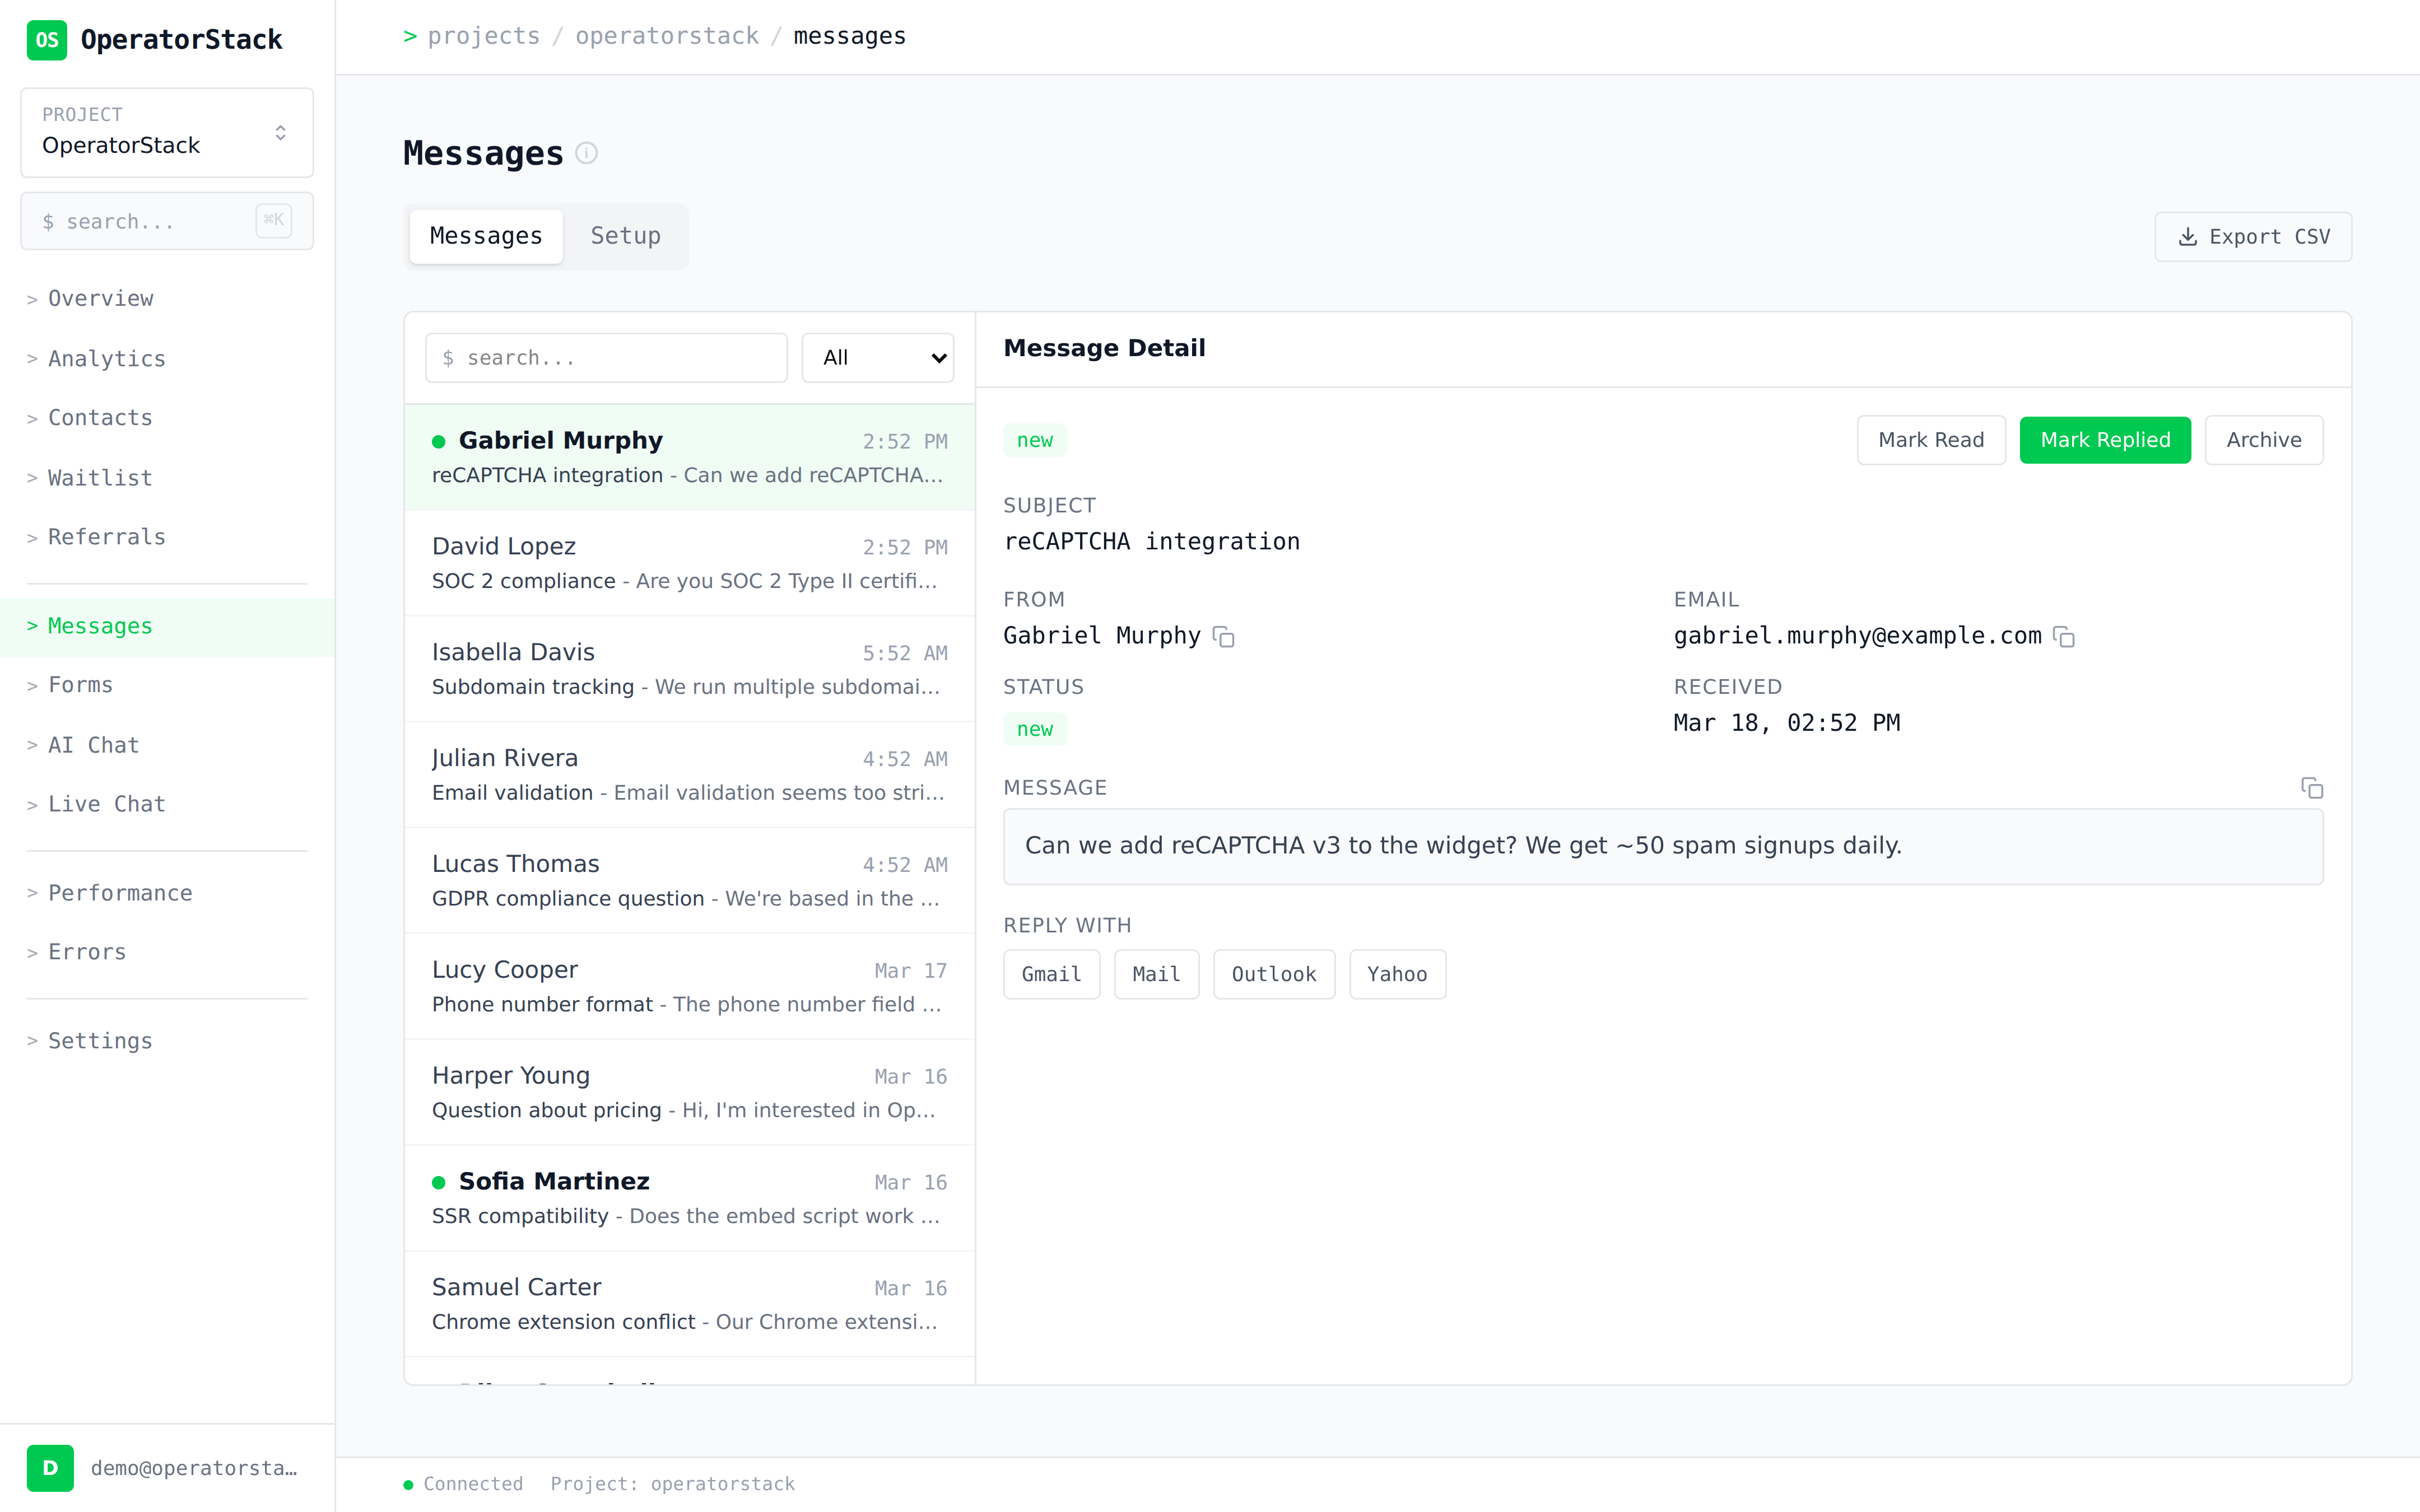Viewport: 2420px width, 1512px height.
Task: Switch to the Setup tab
Action: coord(625,236)
